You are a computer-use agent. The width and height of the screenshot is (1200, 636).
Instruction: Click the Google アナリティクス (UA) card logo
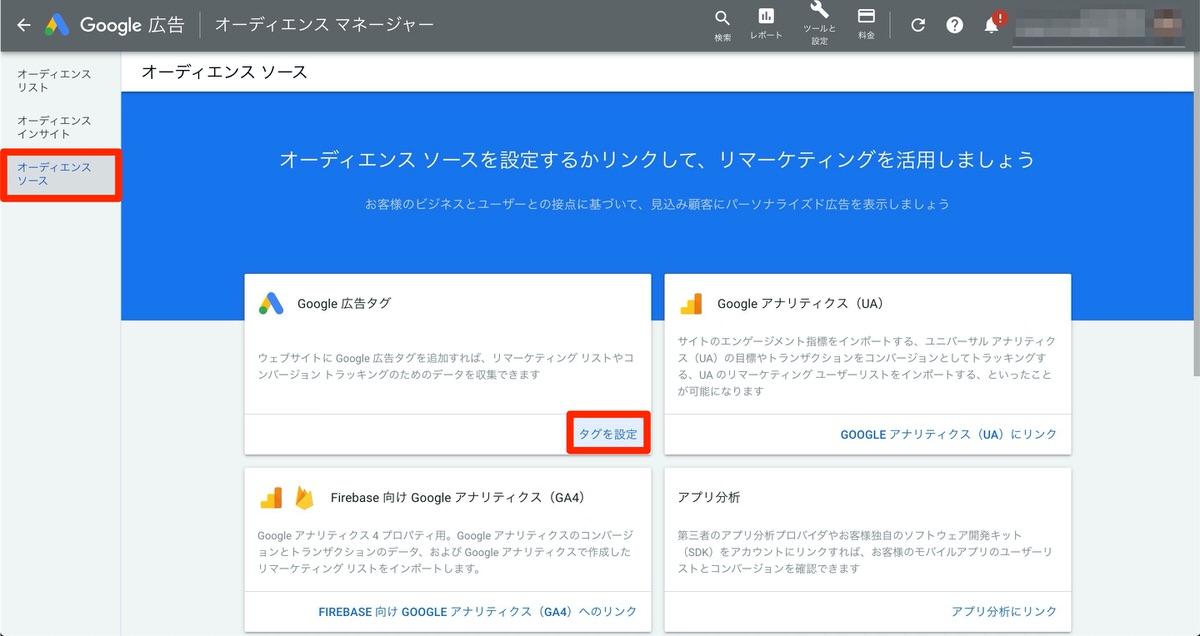pyautogui.click(x=692, y=304)
